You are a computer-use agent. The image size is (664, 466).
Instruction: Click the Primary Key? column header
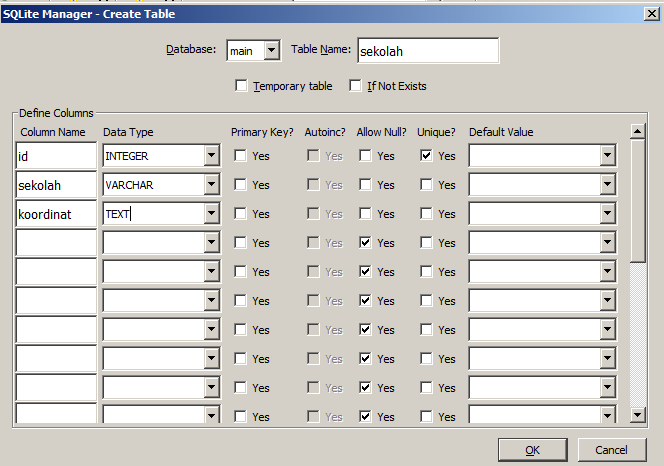[262, 132]
